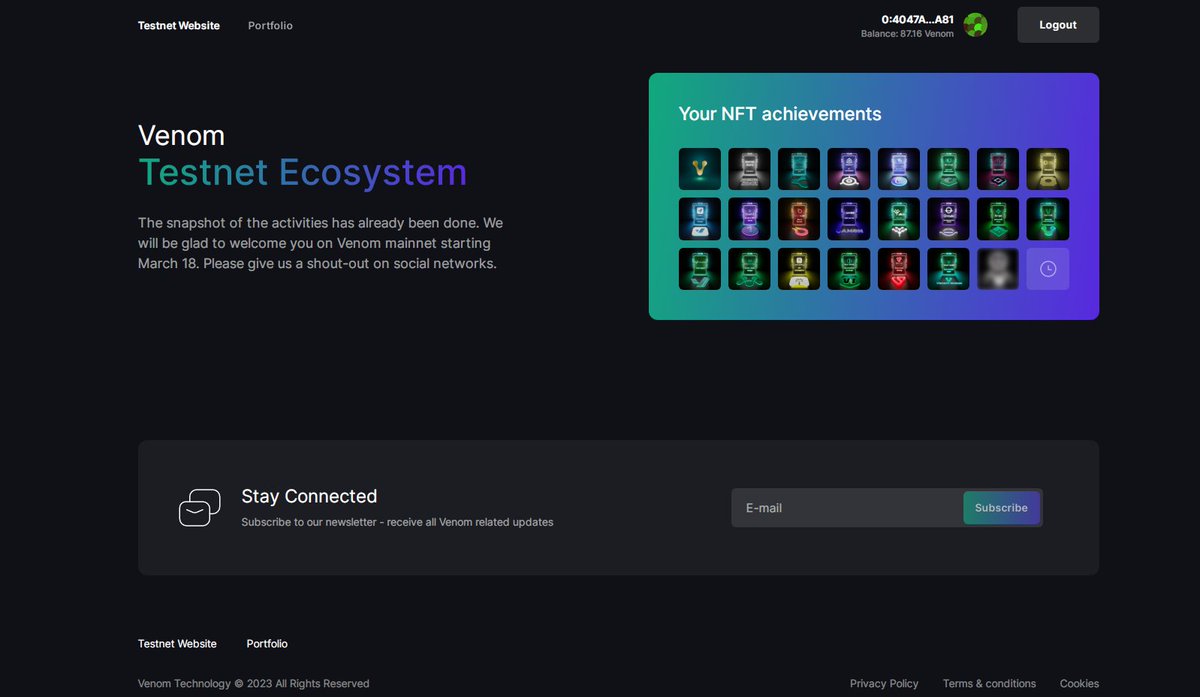Viewport: 1200px width, 697px height.
Task: Open the green NFT with white winged emblem
Action: pyautogui.click(x=898, y=219)
